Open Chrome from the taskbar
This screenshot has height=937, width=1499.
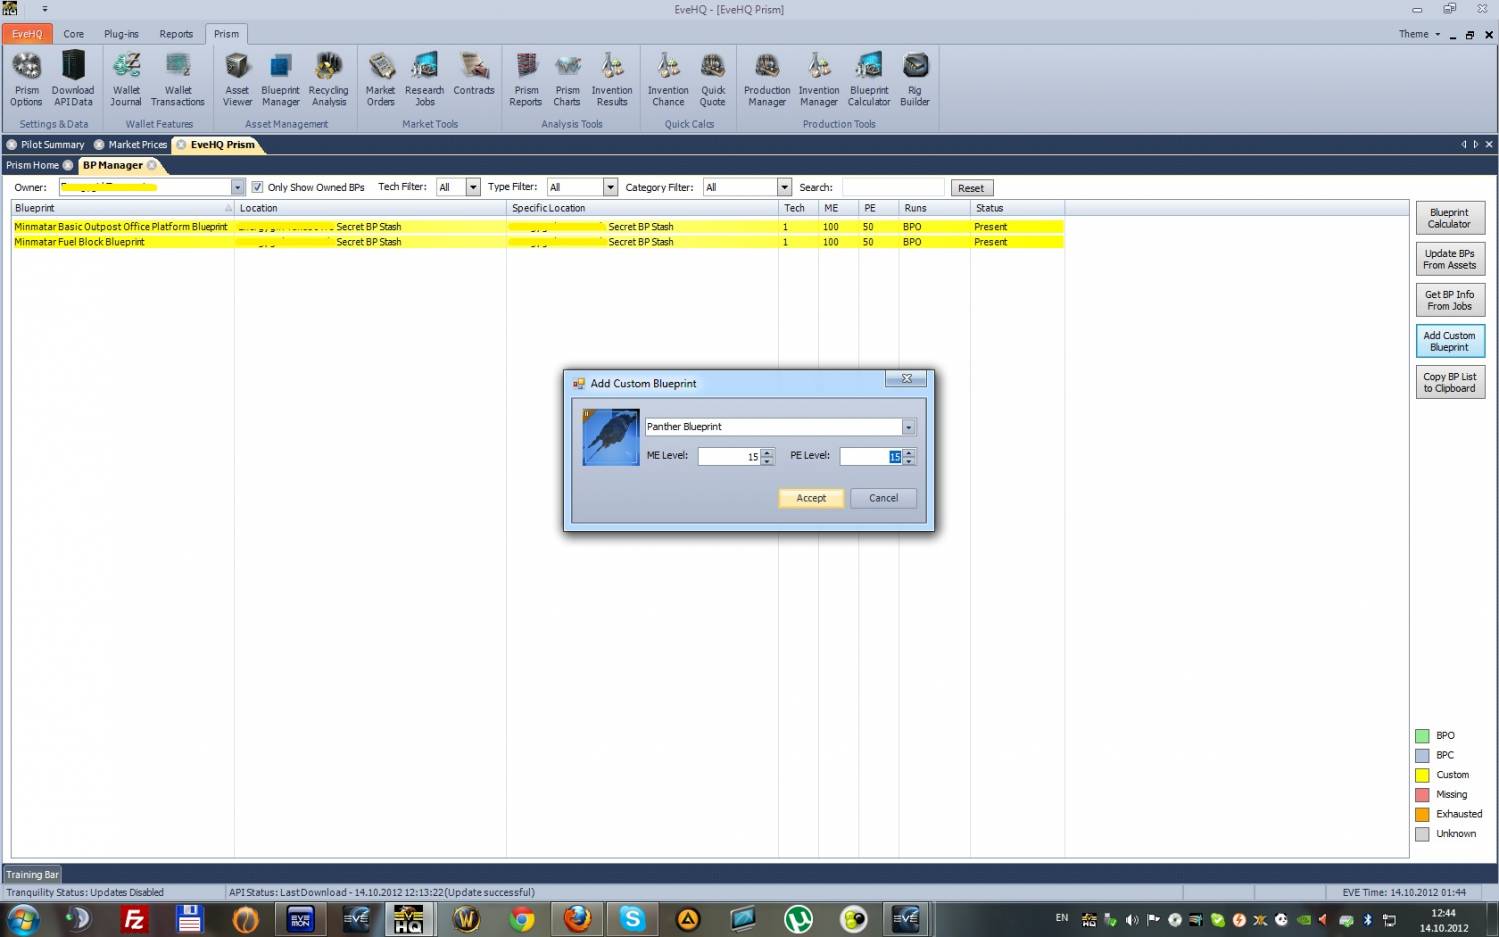tap(522, 919)
